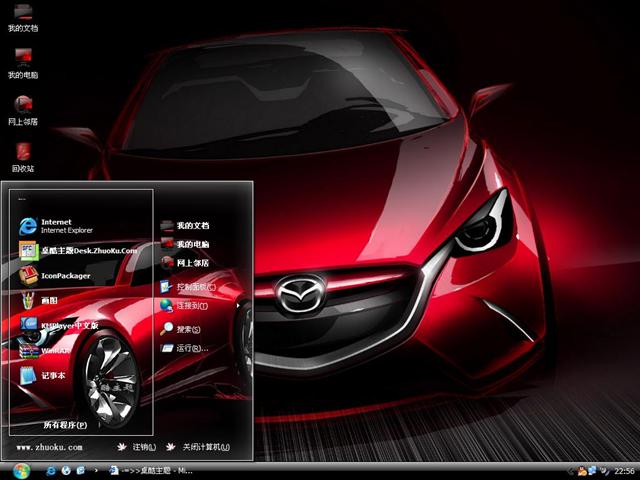
Task: Select the 我的文档 desktop icon
Action: click(23, 16)
